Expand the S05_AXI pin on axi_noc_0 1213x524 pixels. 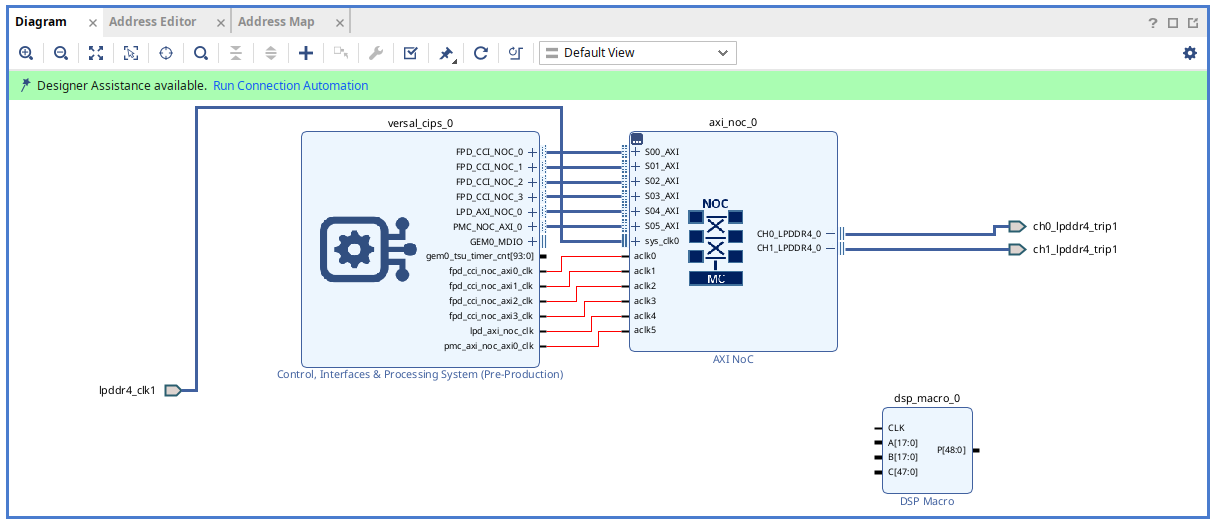pyautogui.click(x=636, y=226)
